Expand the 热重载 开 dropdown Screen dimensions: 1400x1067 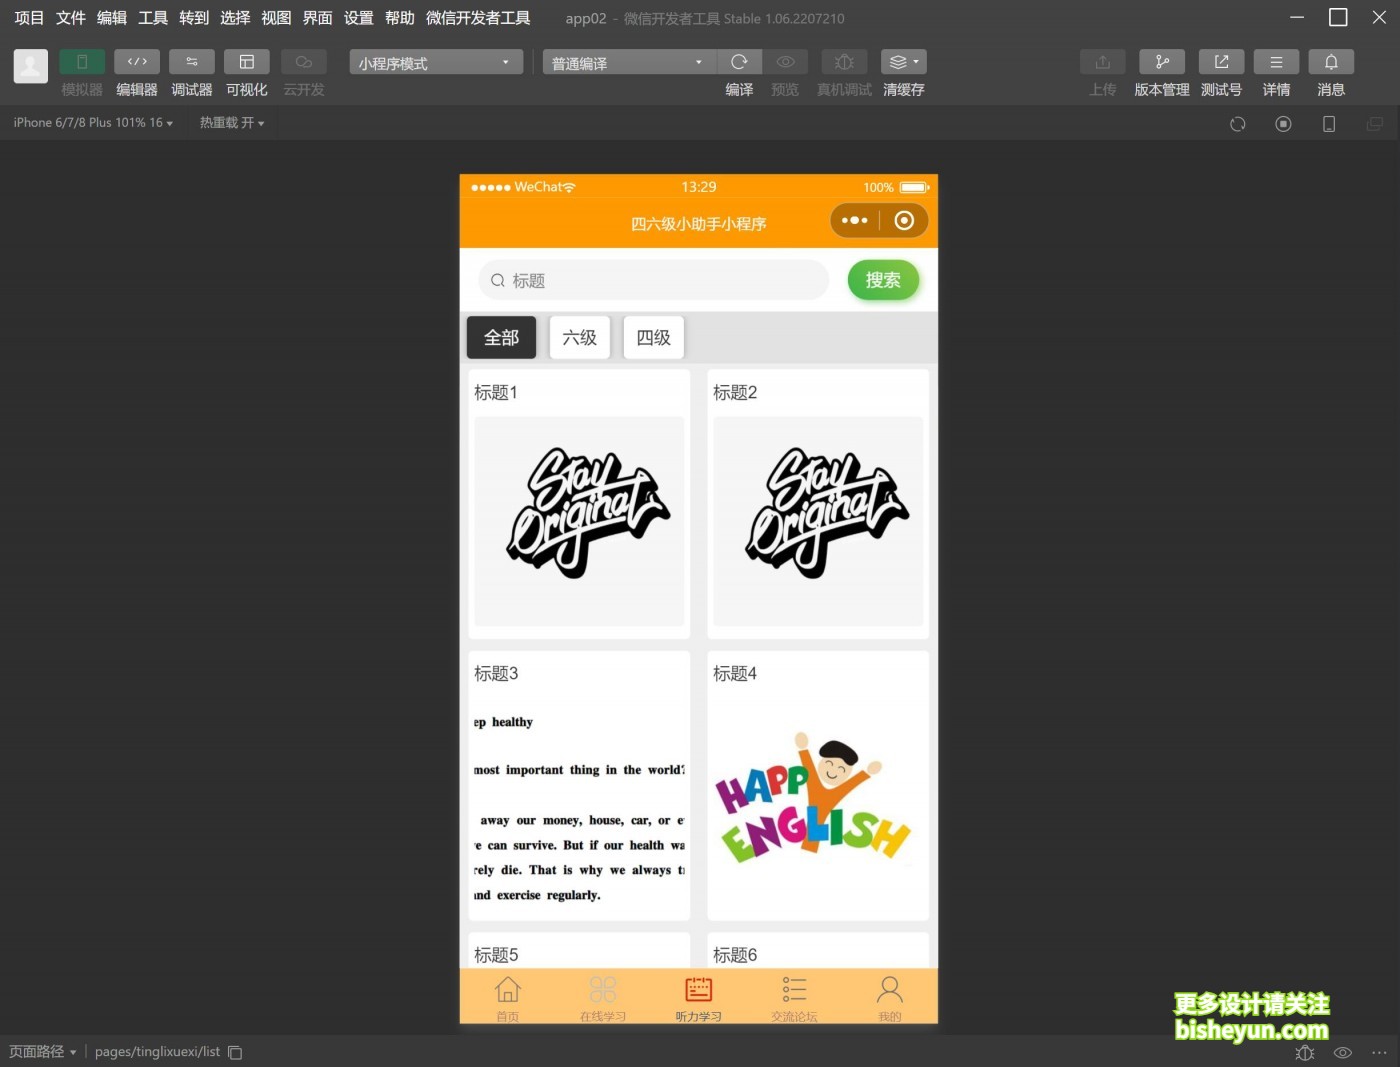232,123
